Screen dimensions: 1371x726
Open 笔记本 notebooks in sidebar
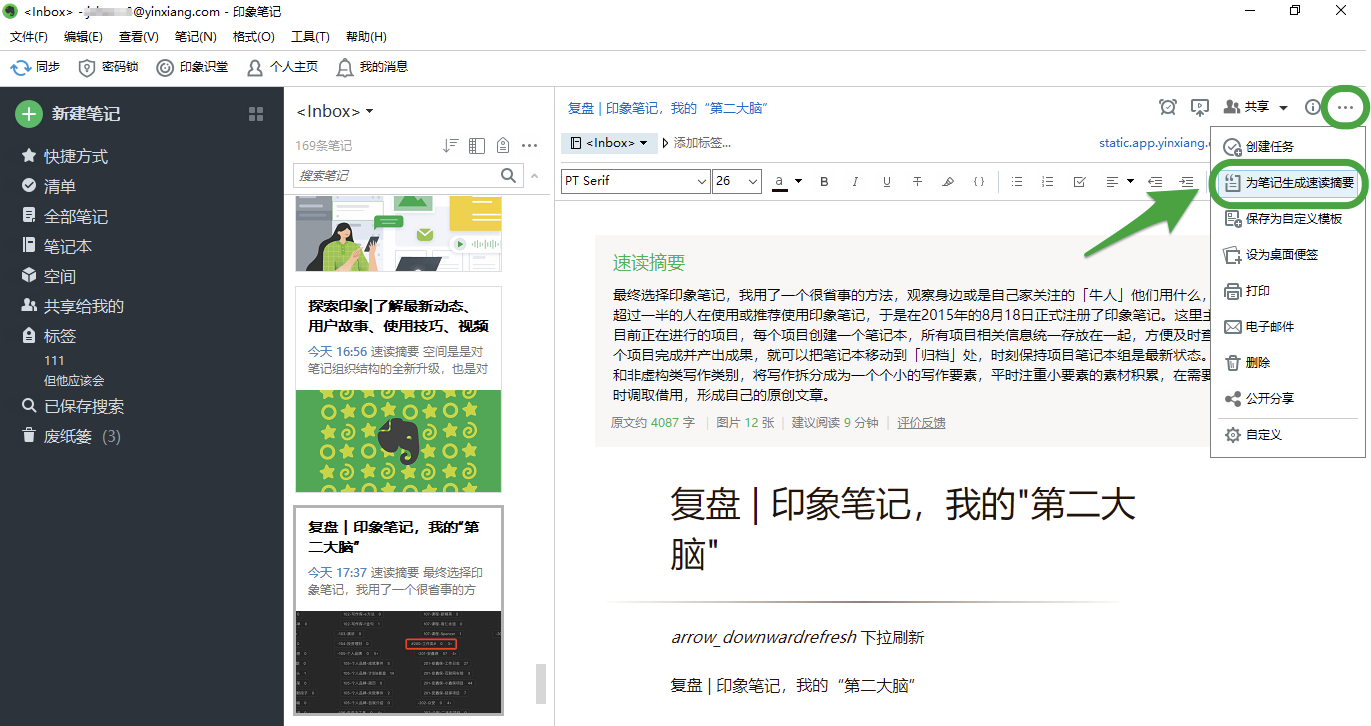57,246
